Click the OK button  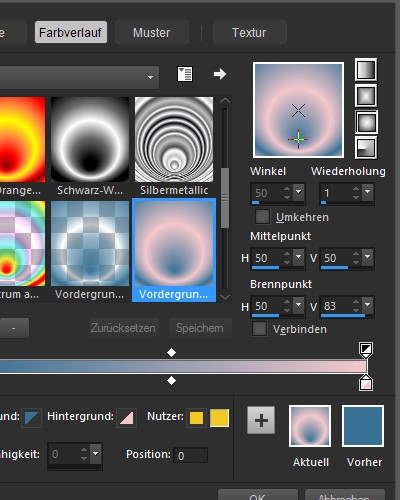point(258,496)
